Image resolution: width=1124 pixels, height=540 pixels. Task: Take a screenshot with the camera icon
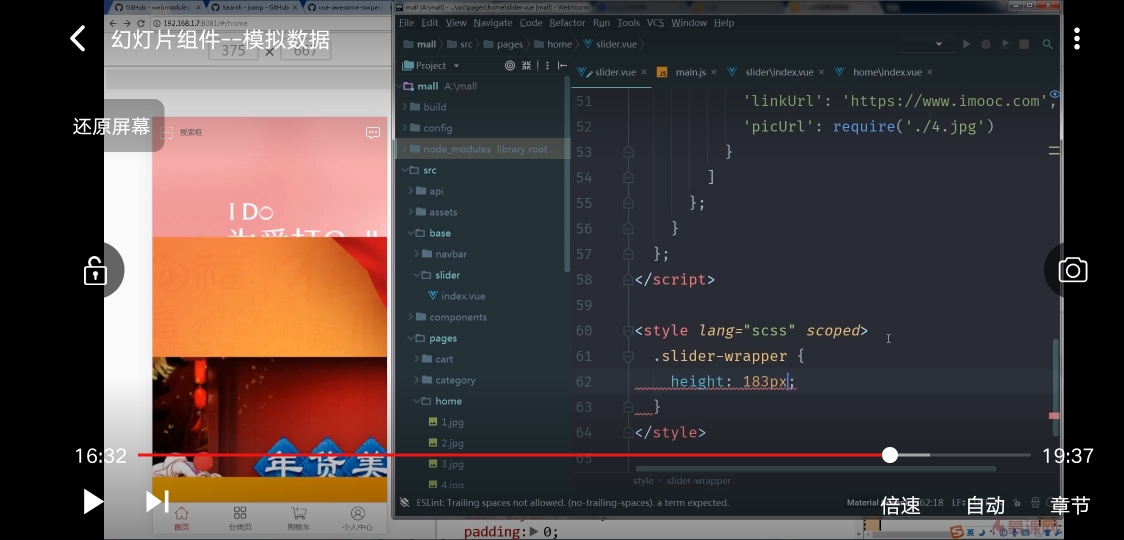click(x=1073, y=270)
